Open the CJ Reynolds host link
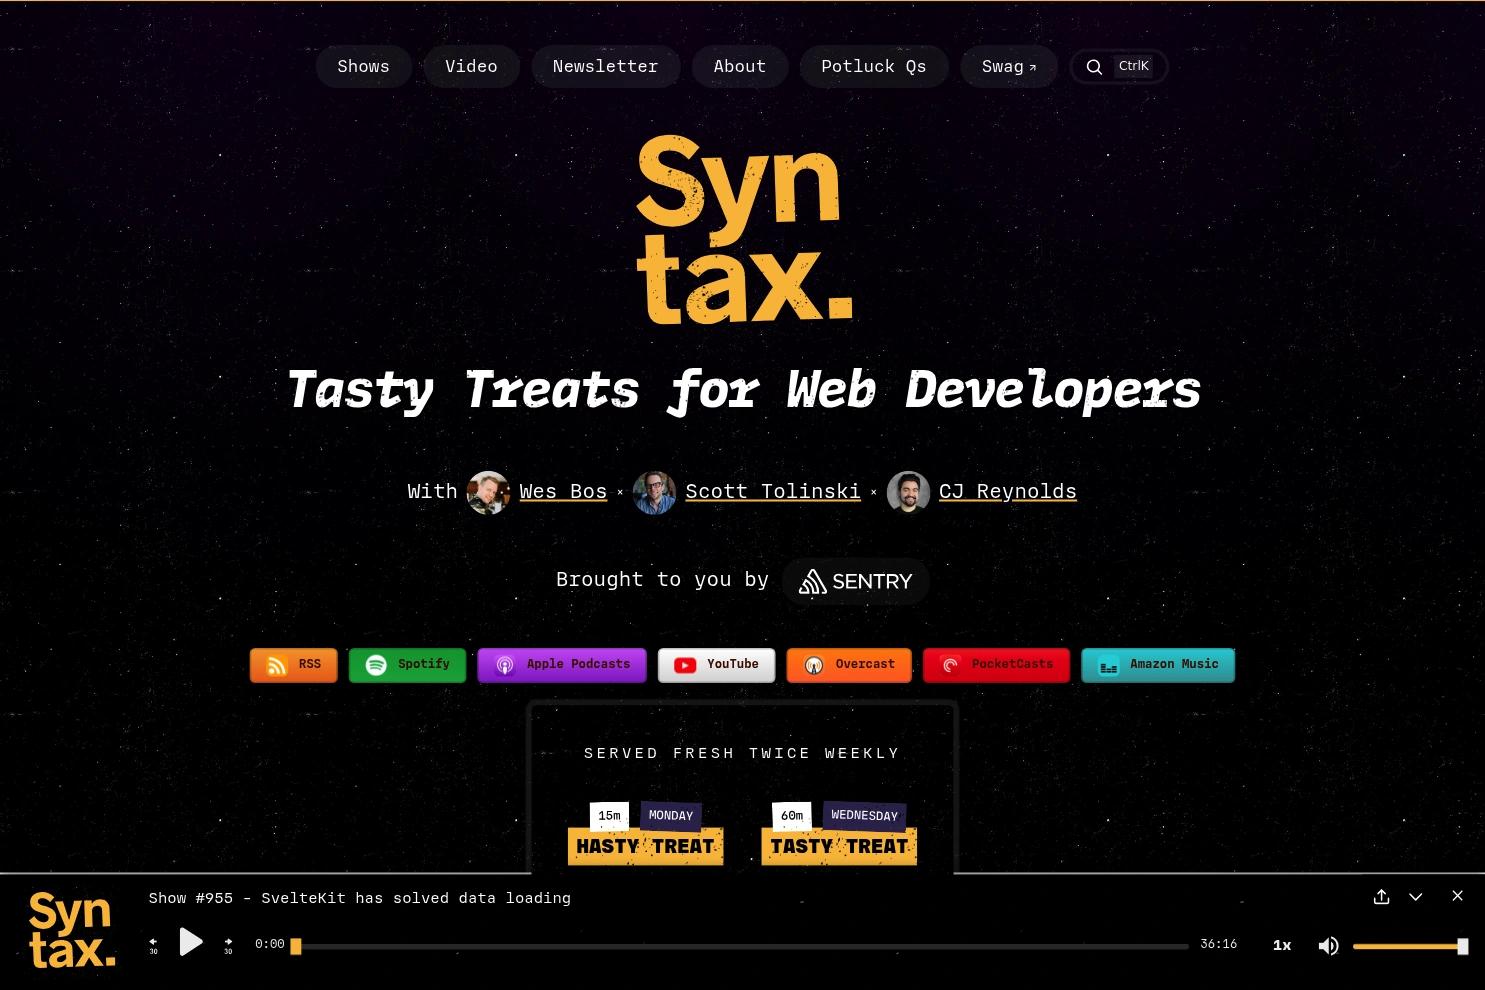The height and width of the screenshot is (990, 1485). (x=1007, y=491)
